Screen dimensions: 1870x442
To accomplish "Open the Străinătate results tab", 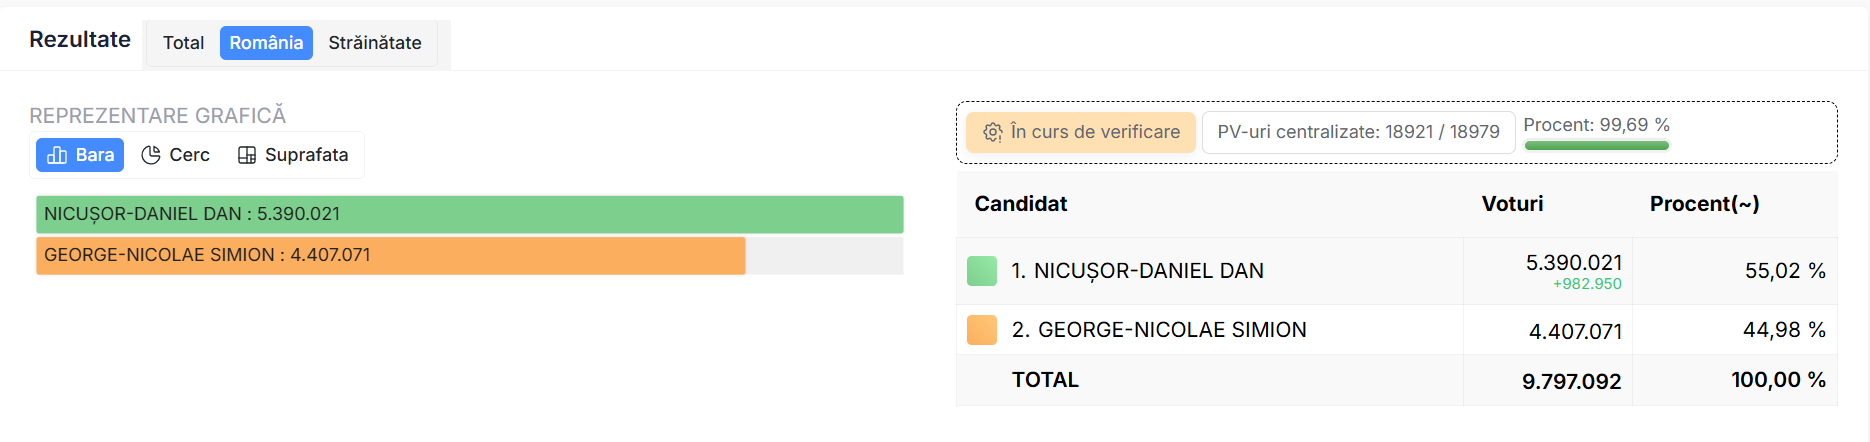I will [375, 43].
